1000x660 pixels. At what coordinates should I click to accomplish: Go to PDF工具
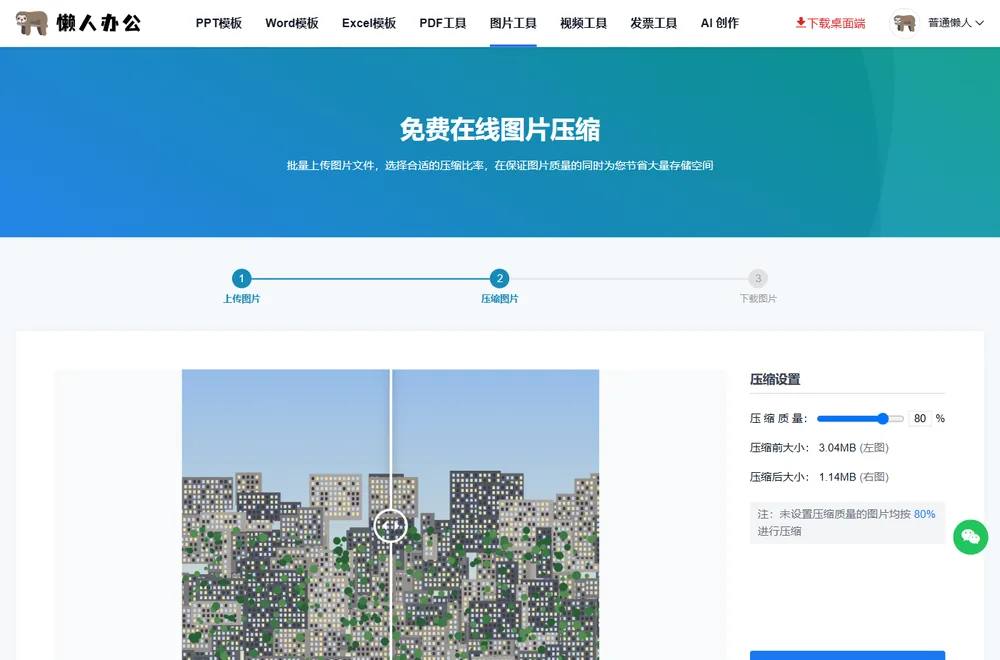[443, 23]
